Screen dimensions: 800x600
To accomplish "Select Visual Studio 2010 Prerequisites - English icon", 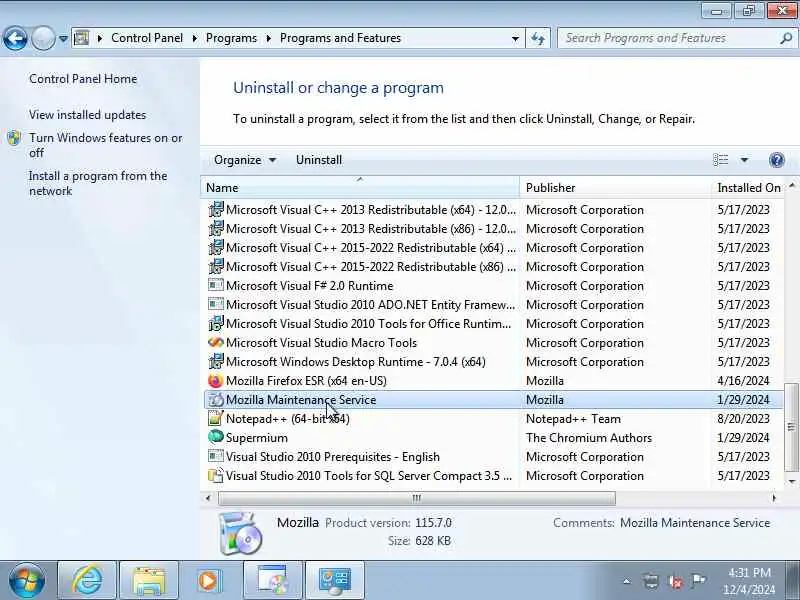I will pyautogui.click(x=216, y=456).
